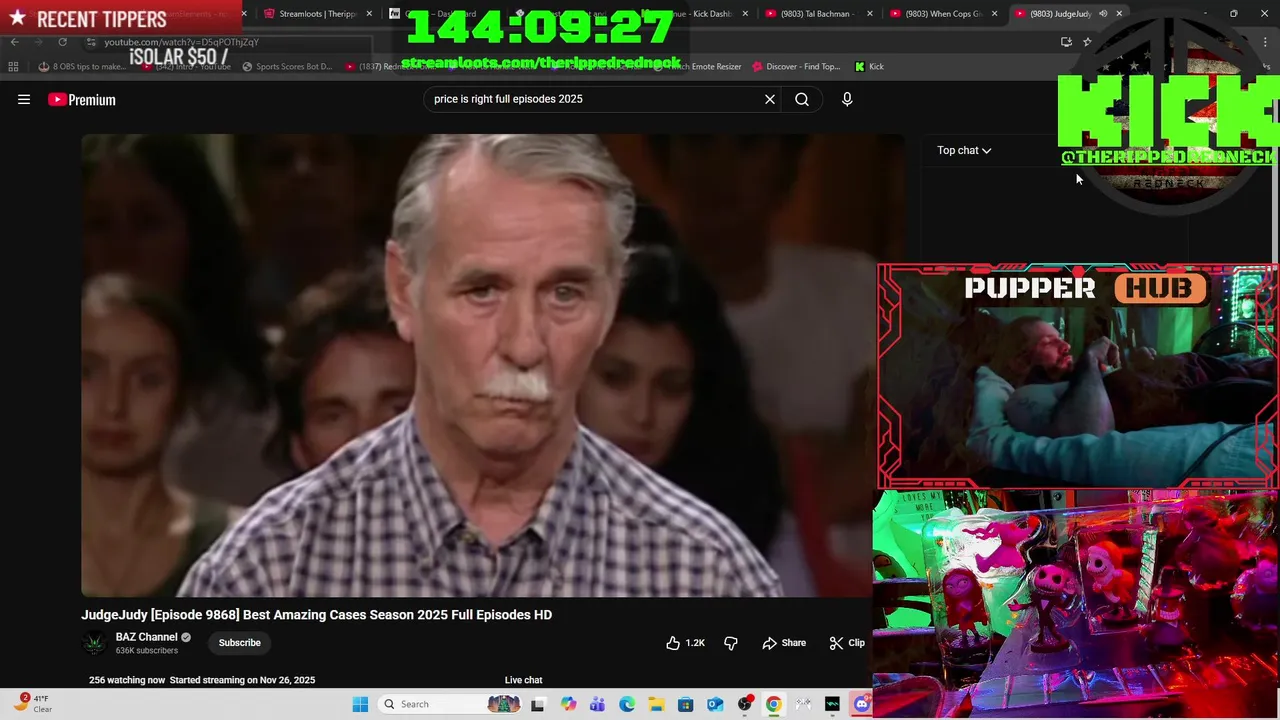Image resolution: width=1280 pixels, height=720 pixels.
Task: Subscribe to BAZ Channel
Action: pos(239,643)
